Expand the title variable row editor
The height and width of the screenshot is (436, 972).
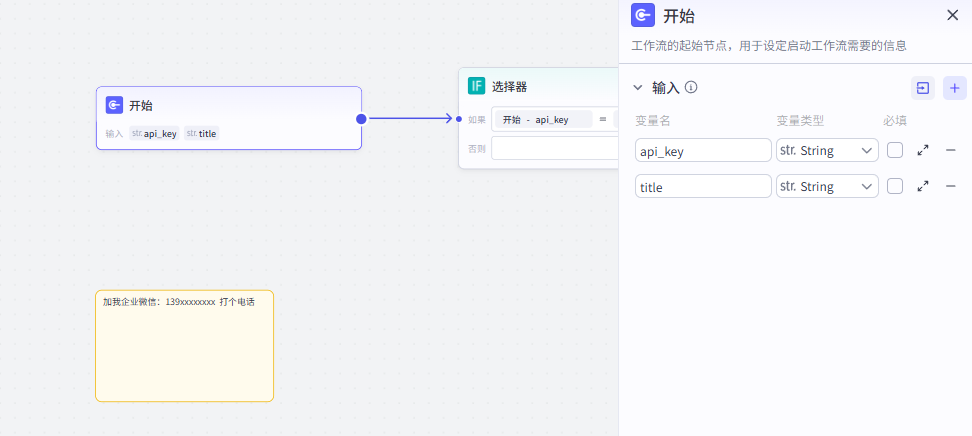[x=923, y=186]
